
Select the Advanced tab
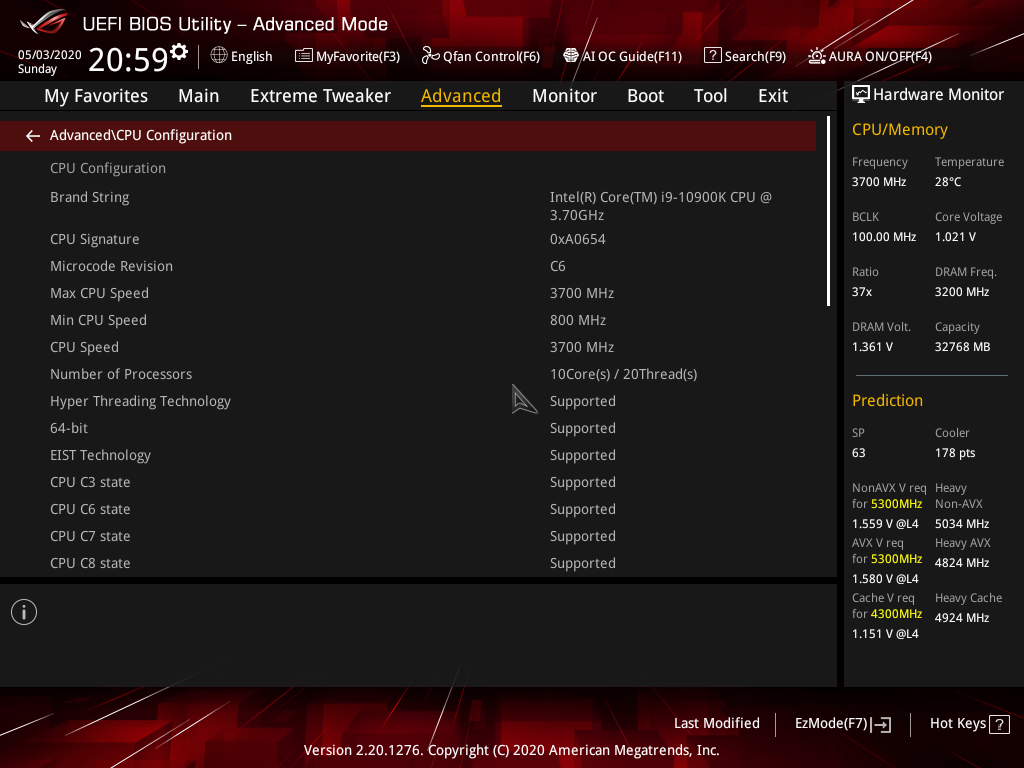pyautogui.click(x=461, y=96)
